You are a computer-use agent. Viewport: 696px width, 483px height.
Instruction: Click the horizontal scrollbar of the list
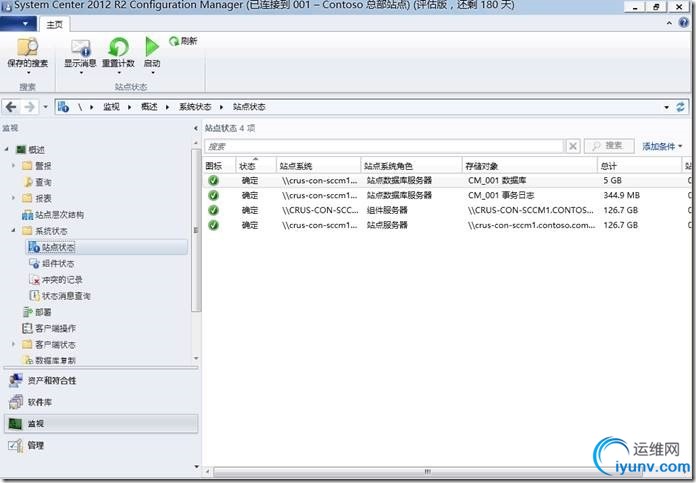426,471
